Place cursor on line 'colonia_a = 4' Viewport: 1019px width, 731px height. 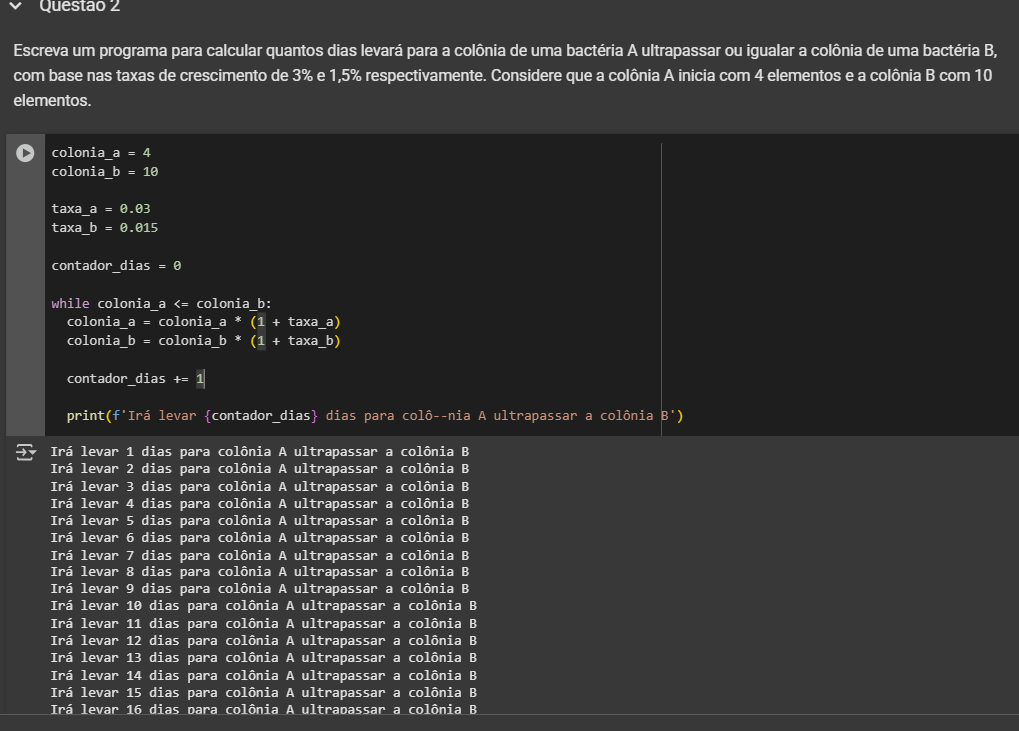point(101,153)
